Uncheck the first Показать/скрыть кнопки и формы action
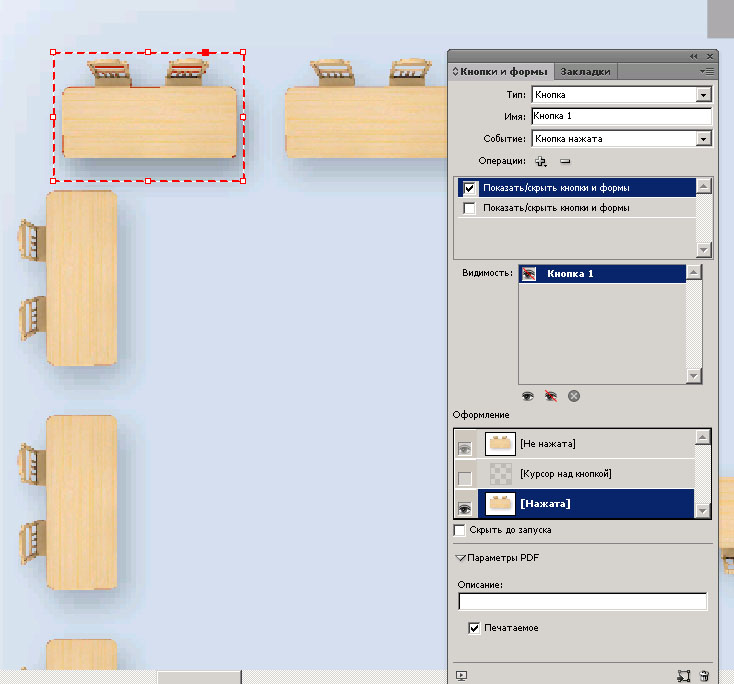 pyautogui.click(x=470, y=188)
